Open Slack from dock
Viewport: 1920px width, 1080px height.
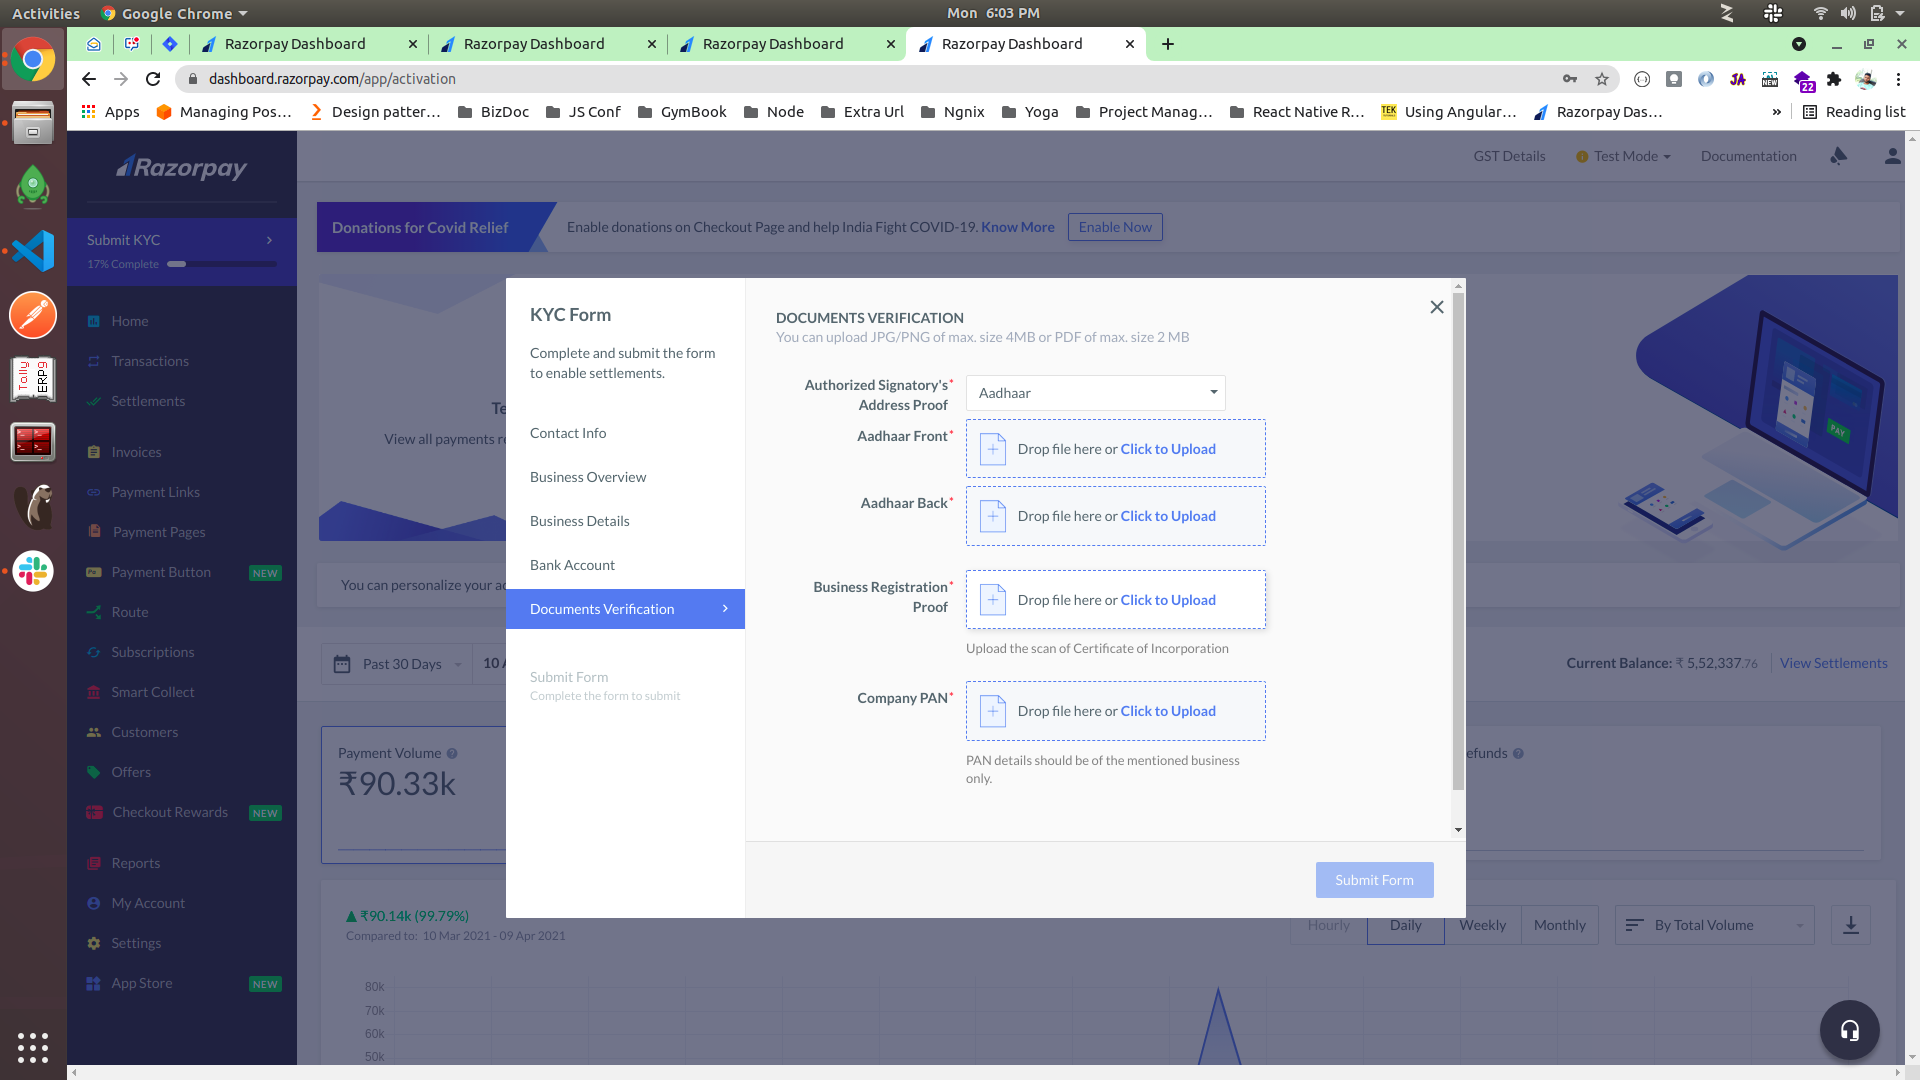pos(33,572)
